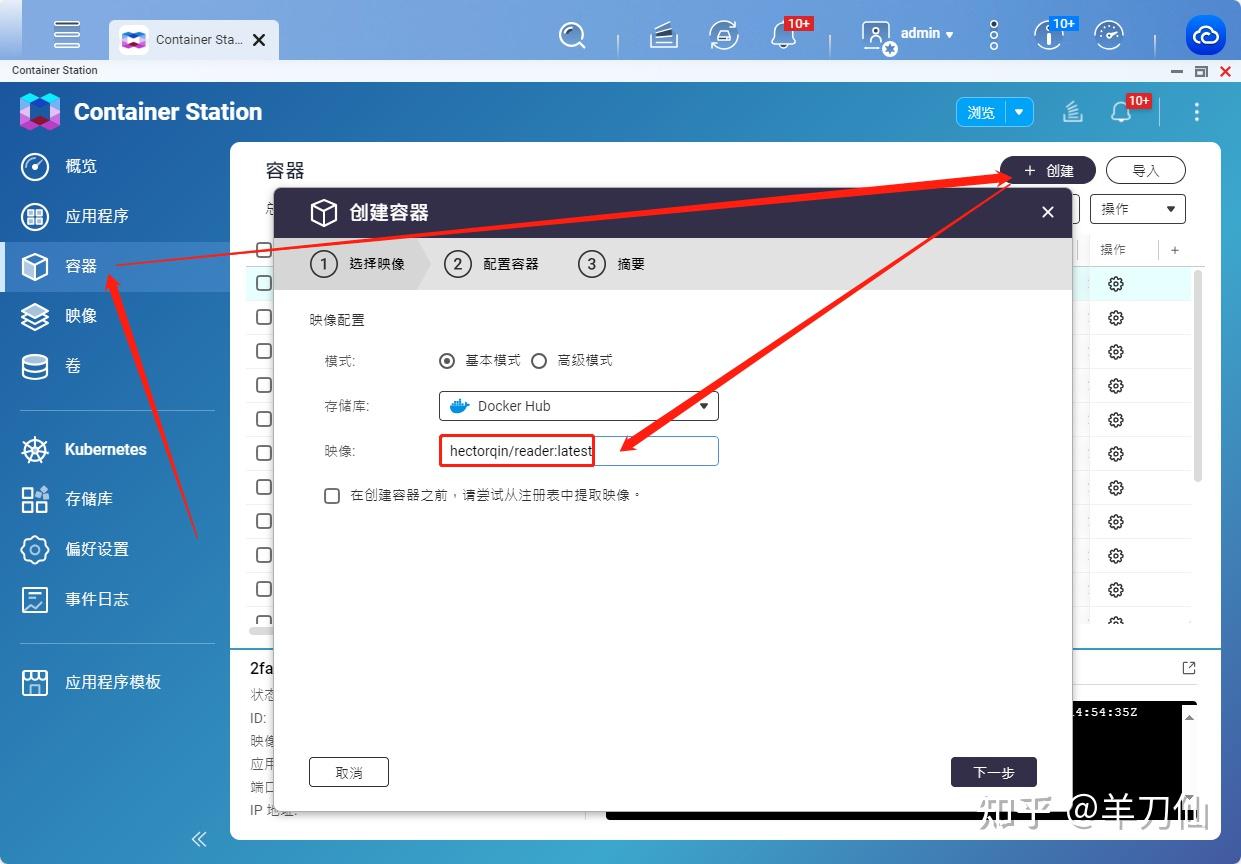Screen dimensions: 1241x864
Task: Click the 下一步 (Next) button
Action: pyautogui.click(x=993, y=771)
